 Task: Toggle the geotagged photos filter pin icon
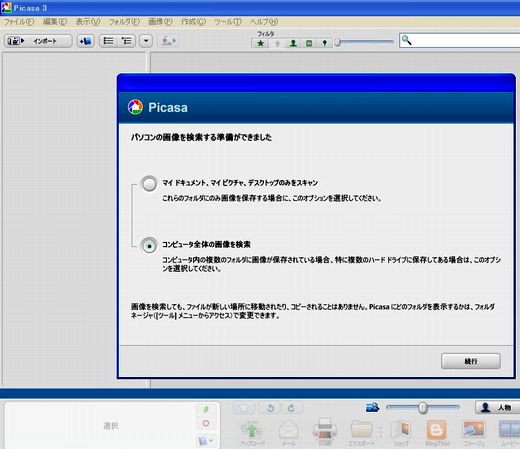pyautogui.click(x=325, y=43)
